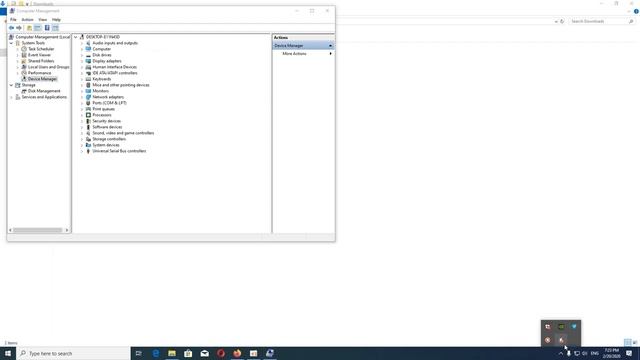Viewport: 640px width, 360px height.
Task: Toggle the Show/Hide Action Pane toolbar icon
Action: (x=55, y=28)
